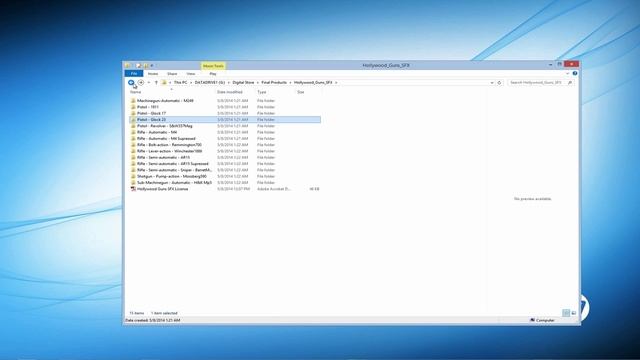Click the PDF icon of the License file
Viewport: 640px width, 360px height.
[x=133, y=189]
